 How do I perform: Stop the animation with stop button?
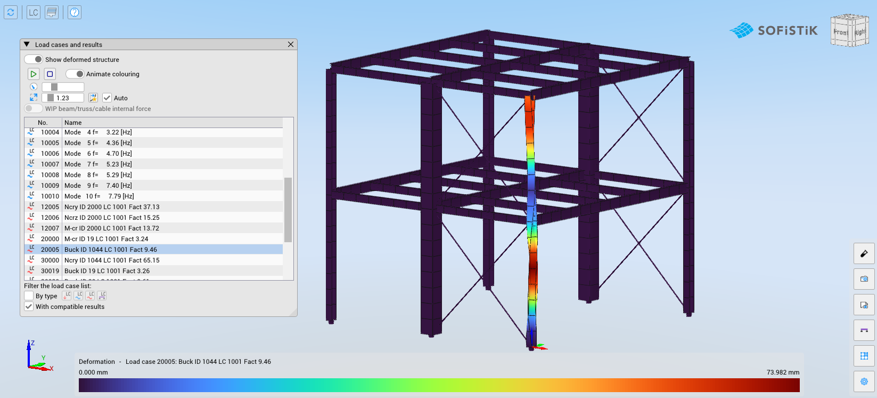tap(50, 74)
